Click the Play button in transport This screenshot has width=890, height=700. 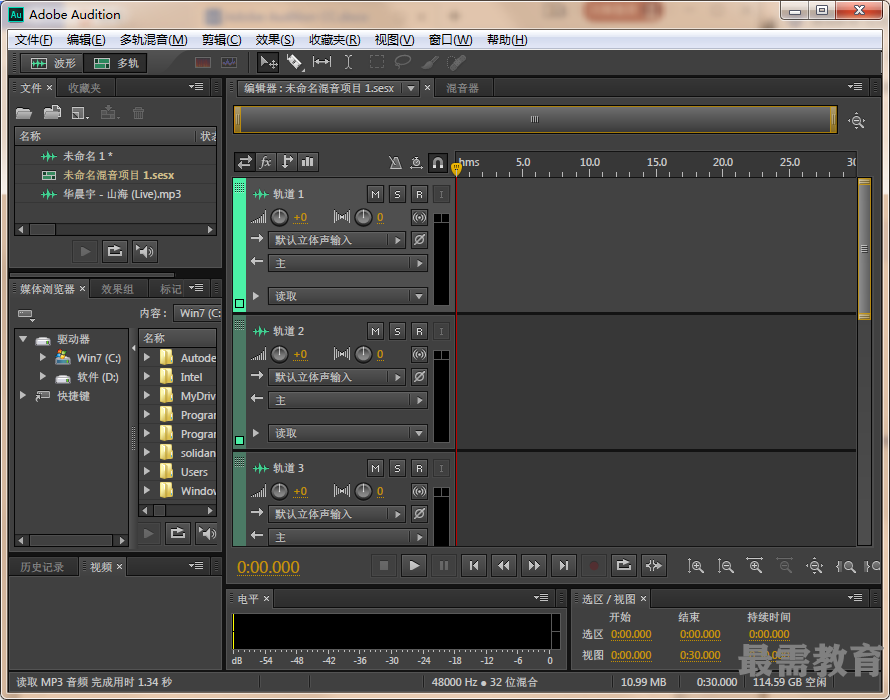[414, 565]
